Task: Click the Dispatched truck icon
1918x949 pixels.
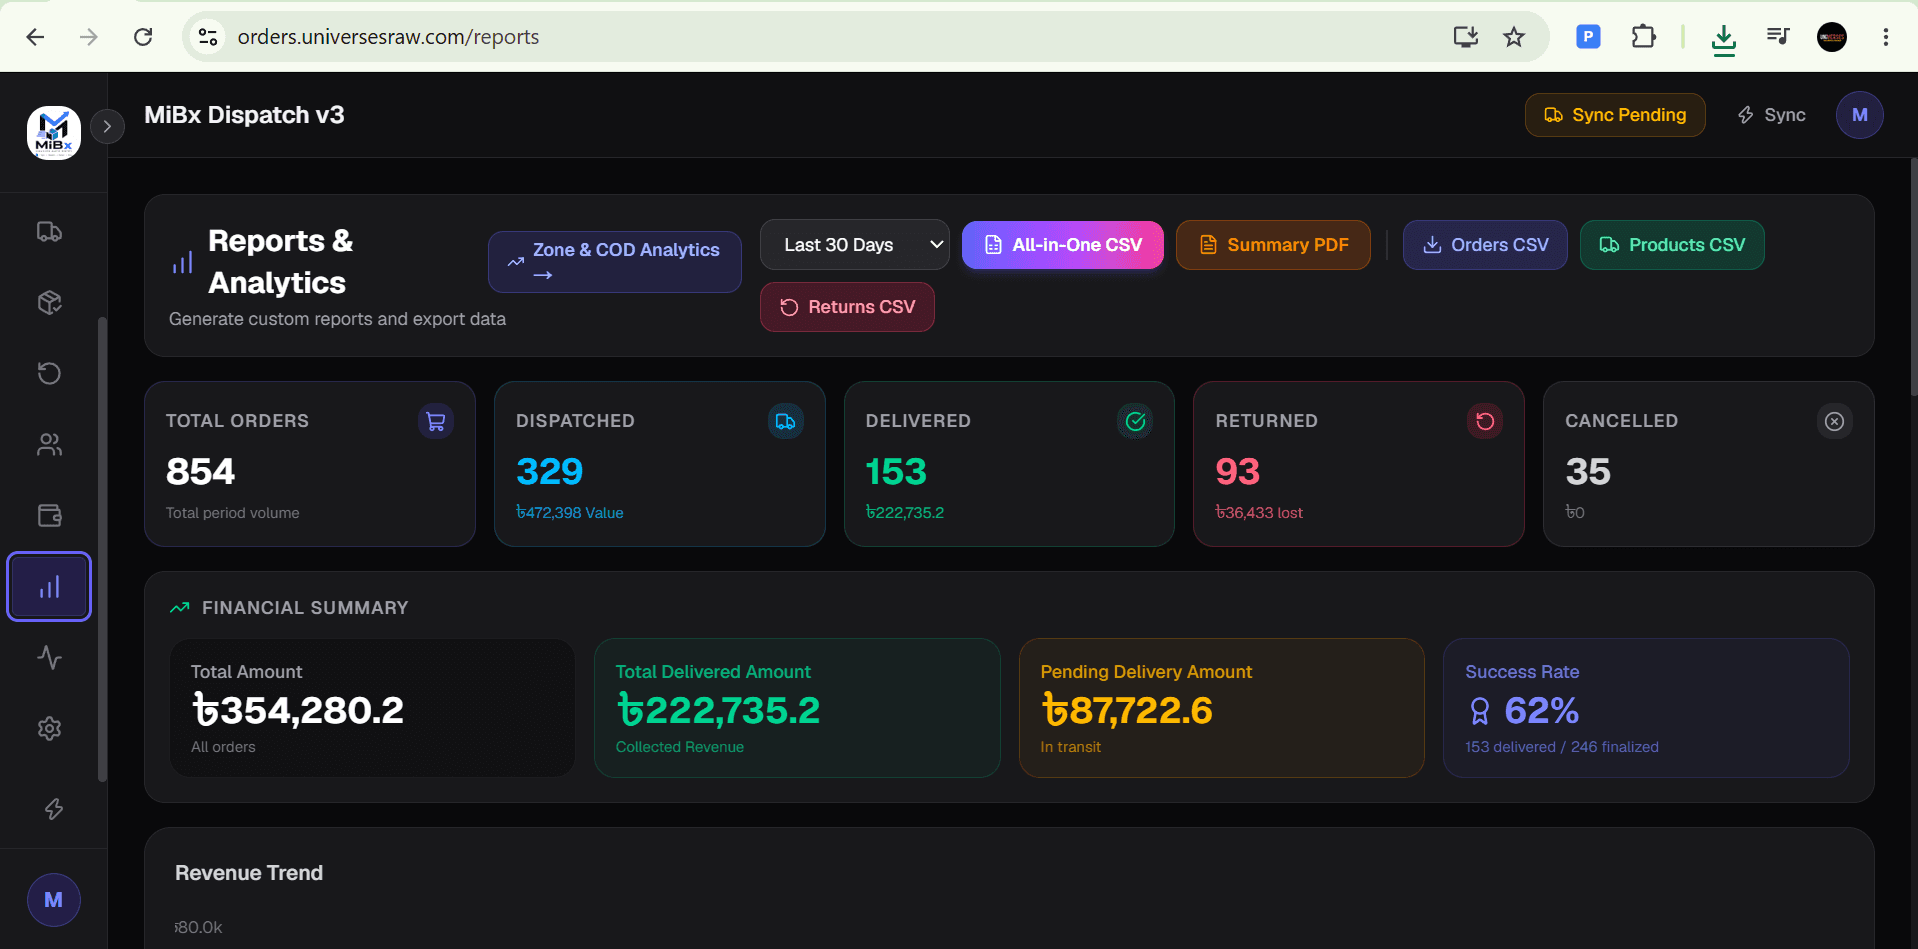Action: (786, 421)
